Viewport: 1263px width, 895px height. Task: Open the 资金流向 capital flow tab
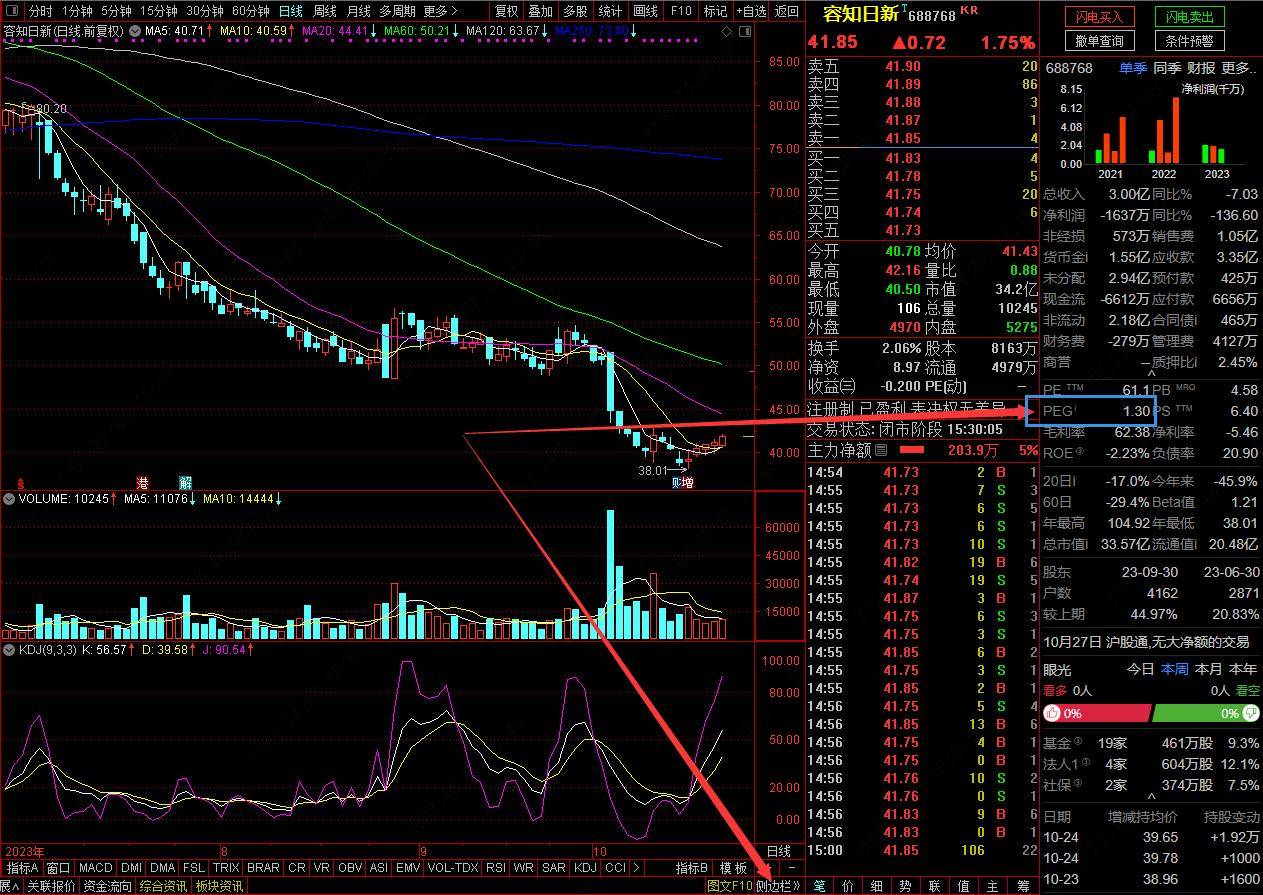pos(107,886)
